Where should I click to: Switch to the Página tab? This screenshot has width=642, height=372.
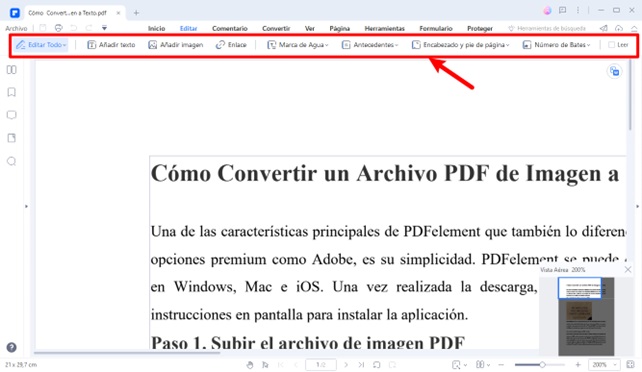(x=339, y=28)
